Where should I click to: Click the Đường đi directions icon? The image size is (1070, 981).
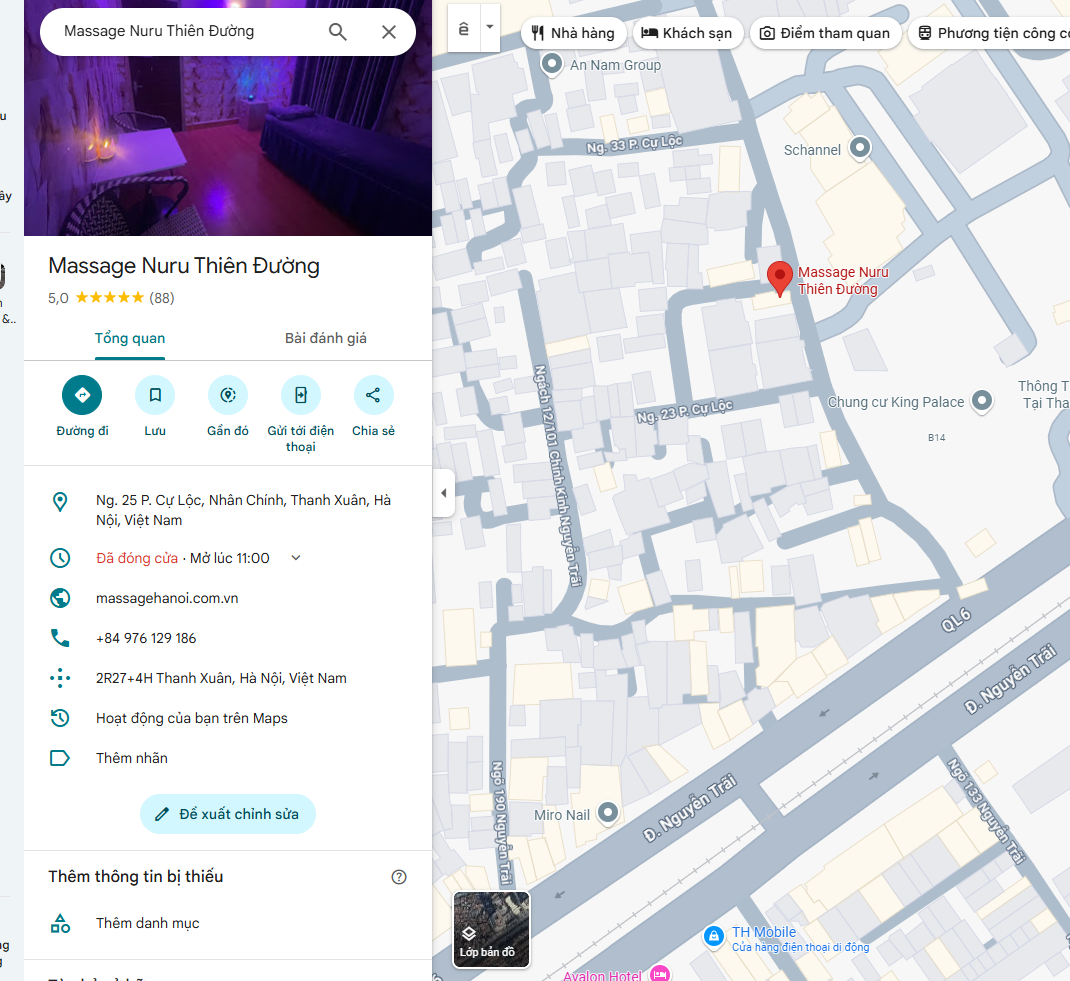[x=82, y=395]
